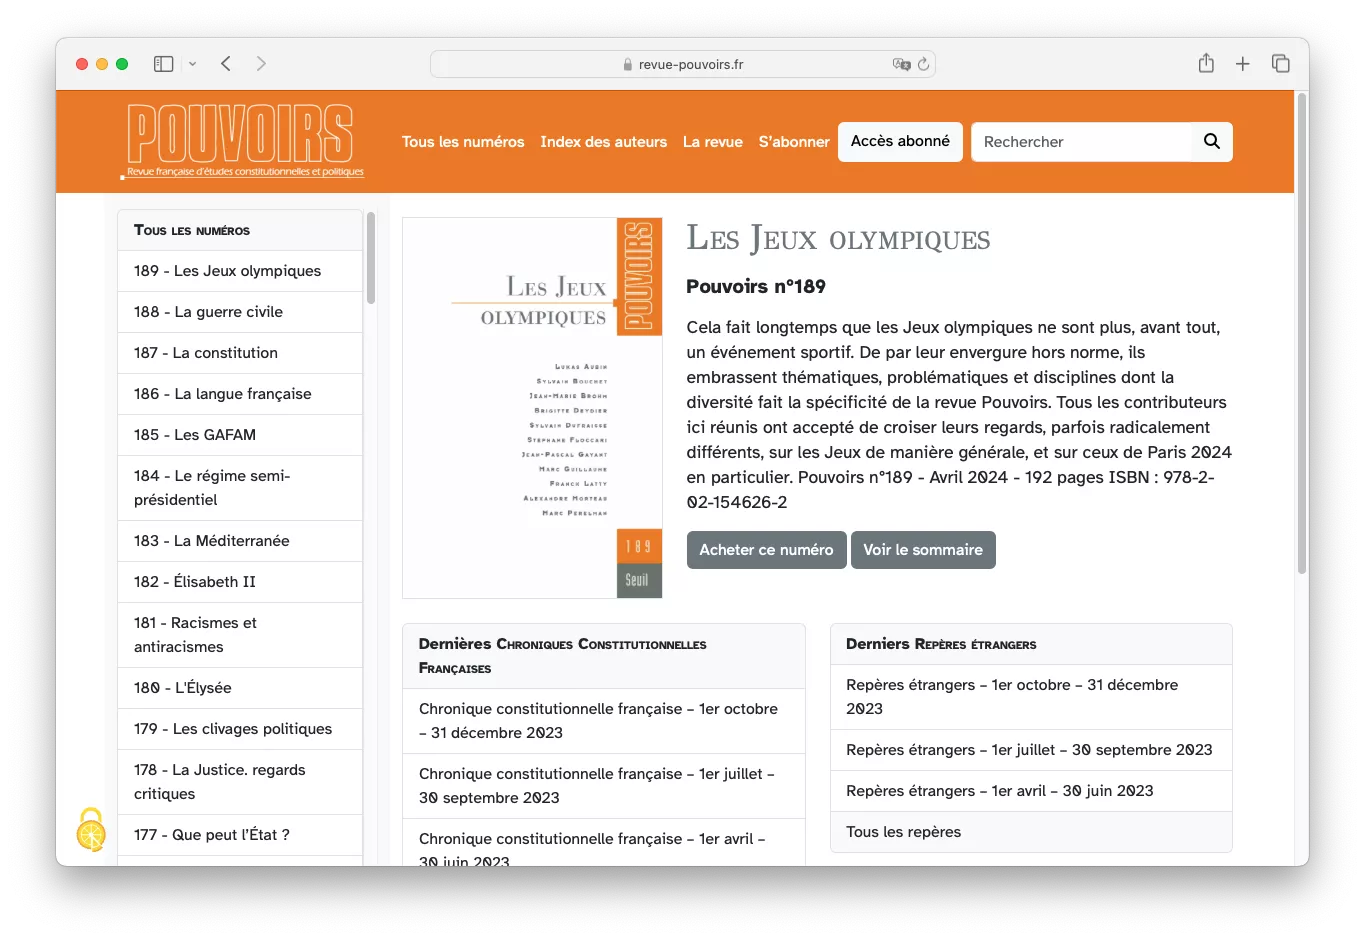
Task: Expand the sidebar dropdown chevron
Action: pyautogui.click(x=192, y=64)
